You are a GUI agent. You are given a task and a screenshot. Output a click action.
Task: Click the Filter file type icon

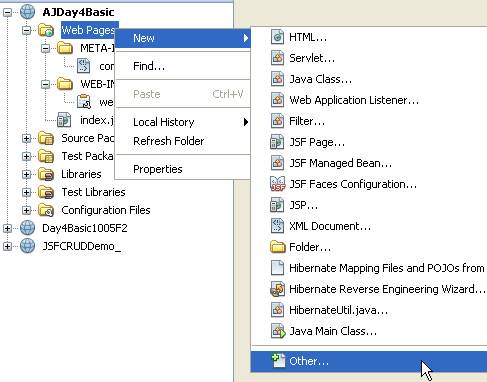277,121
